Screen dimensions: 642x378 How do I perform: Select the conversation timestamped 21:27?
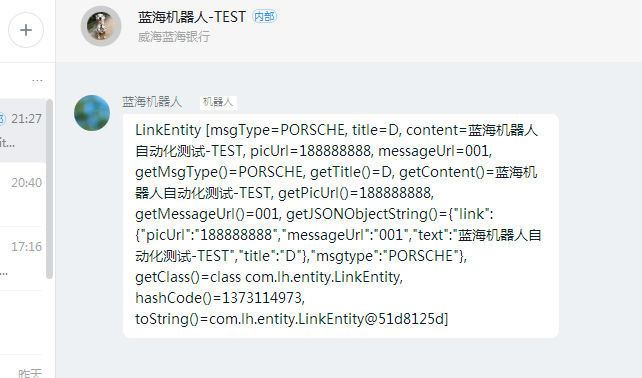tap(23, 131)
